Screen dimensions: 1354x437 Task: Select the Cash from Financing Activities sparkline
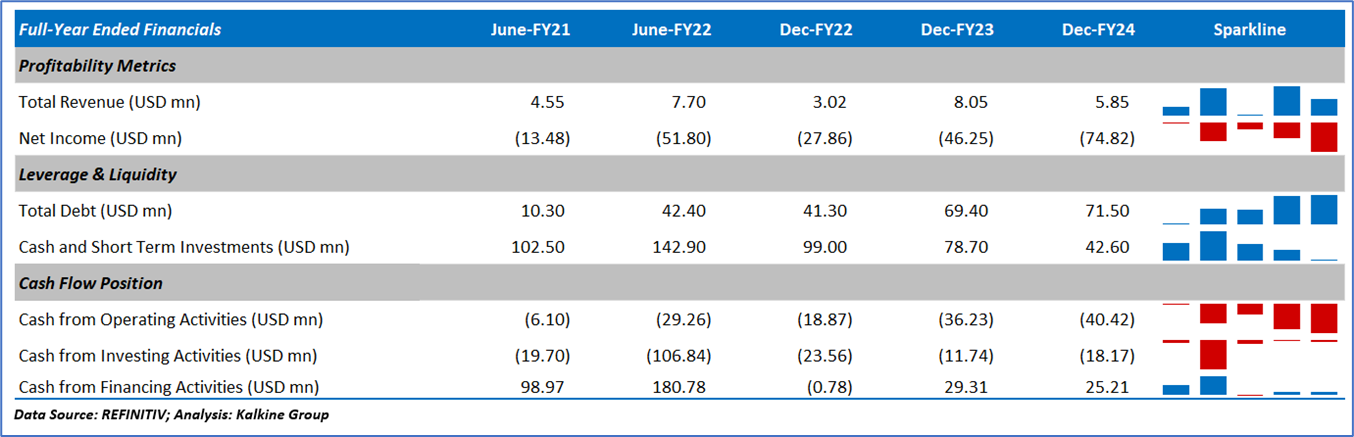coord(1249,385)
